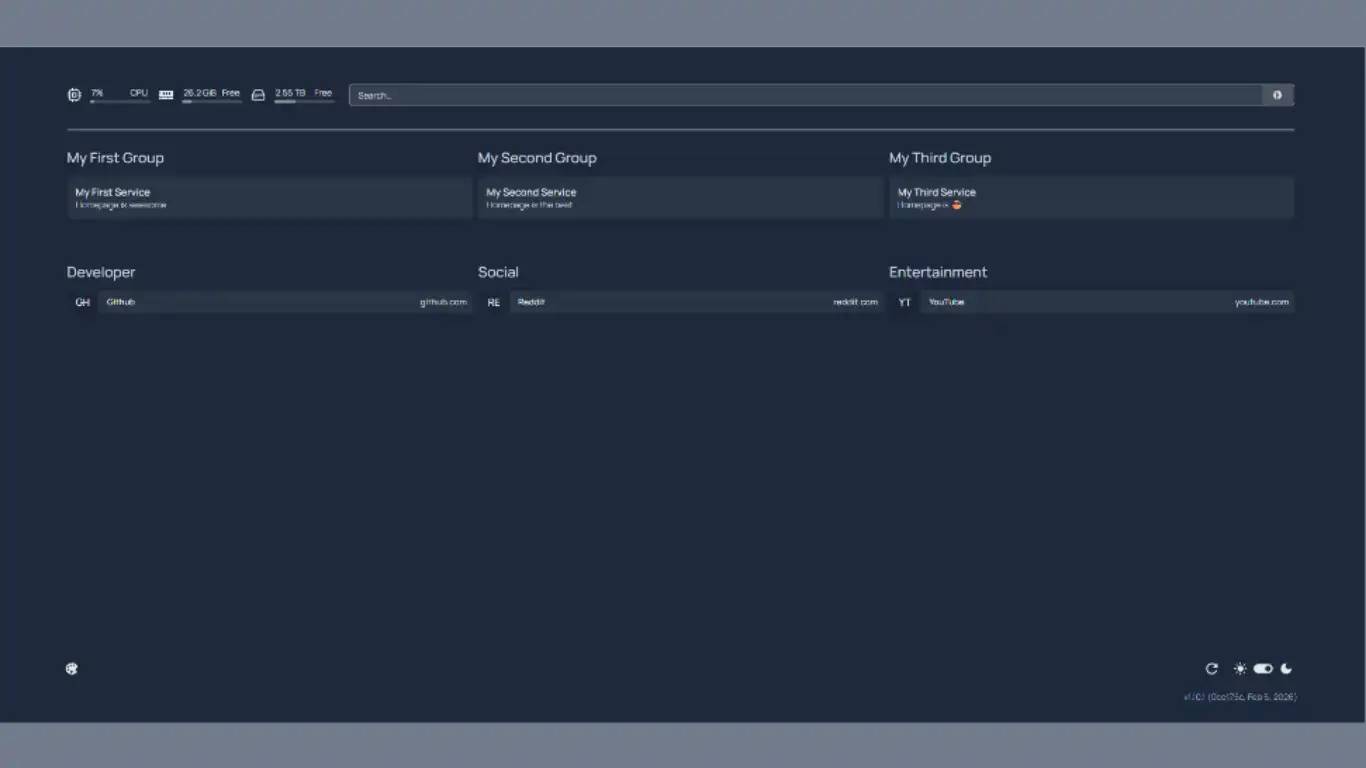Screen dimensions: 1366x768
Task: Collapse the My Second Group section
Action: click(x=537, y=158)
